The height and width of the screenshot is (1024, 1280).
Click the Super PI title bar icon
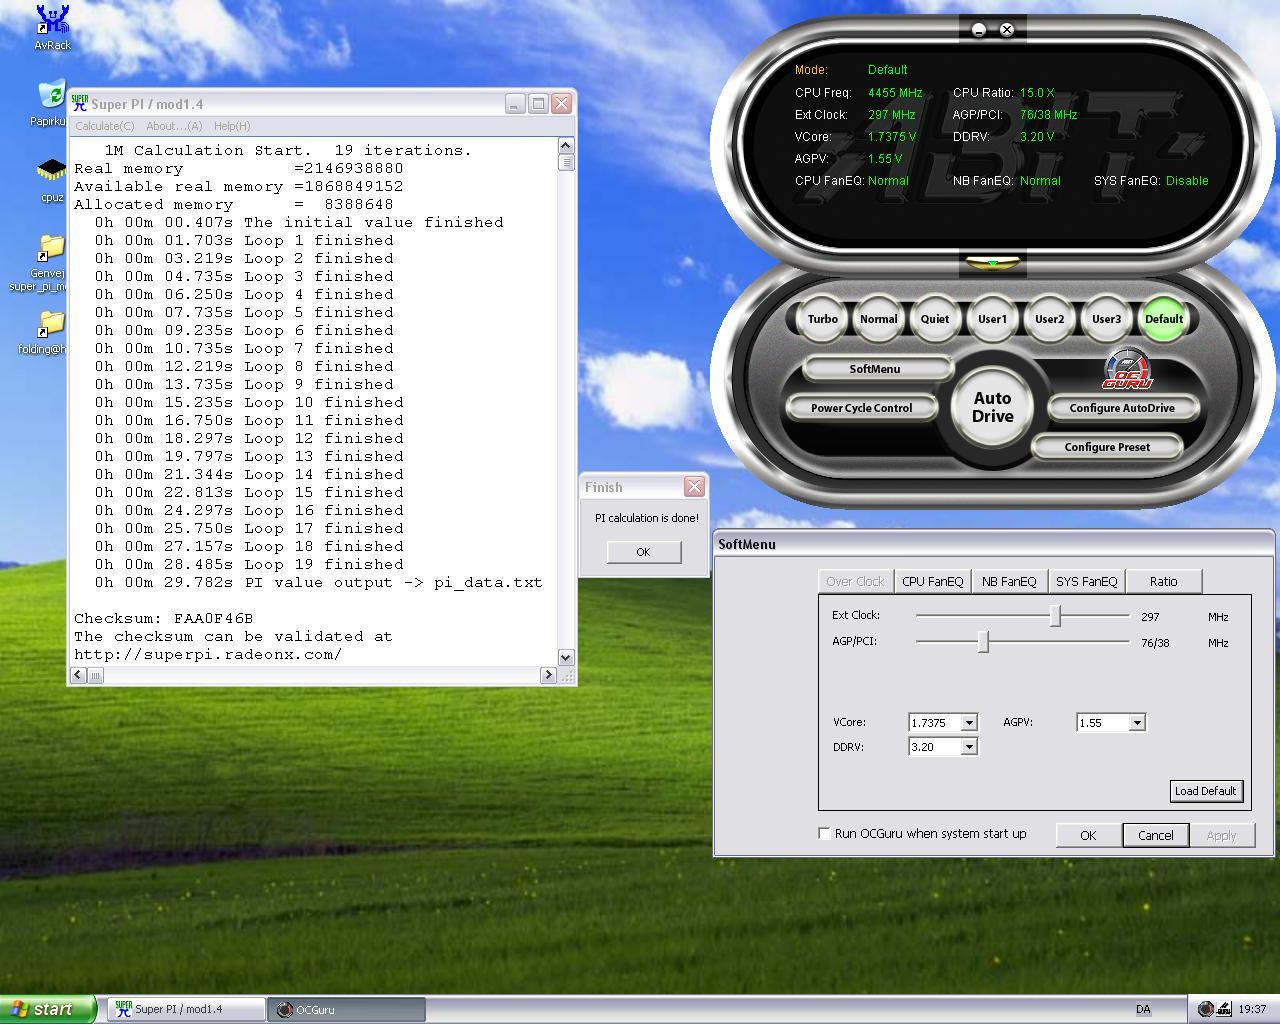79,103
